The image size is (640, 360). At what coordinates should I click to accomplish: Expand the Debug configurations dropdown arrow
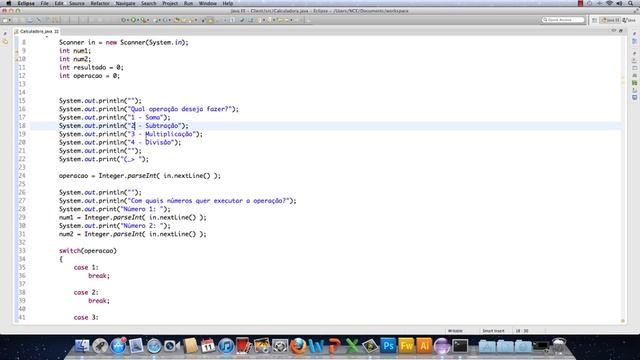128,20
